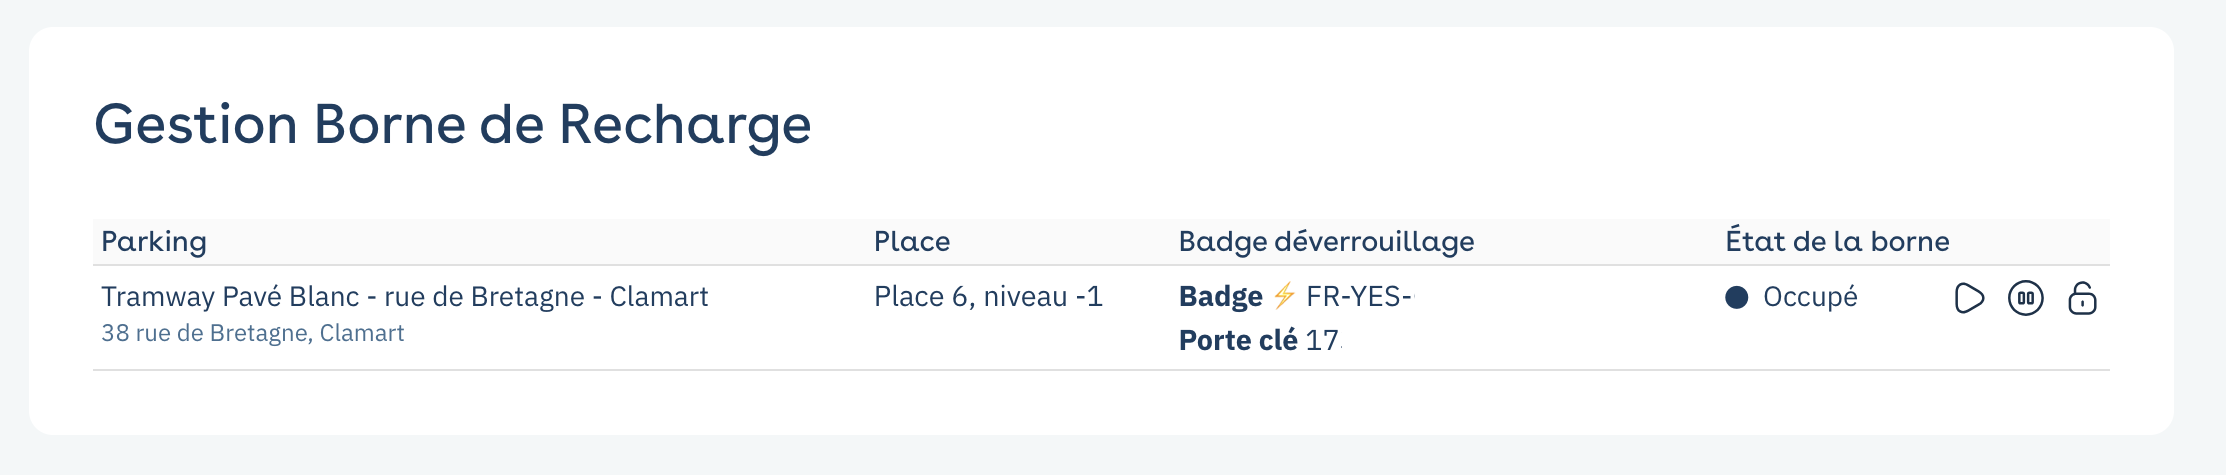The height and width of the screenshot is (475, 2226).
Task: Click the Porte clé number 17
Action: 1322,340
